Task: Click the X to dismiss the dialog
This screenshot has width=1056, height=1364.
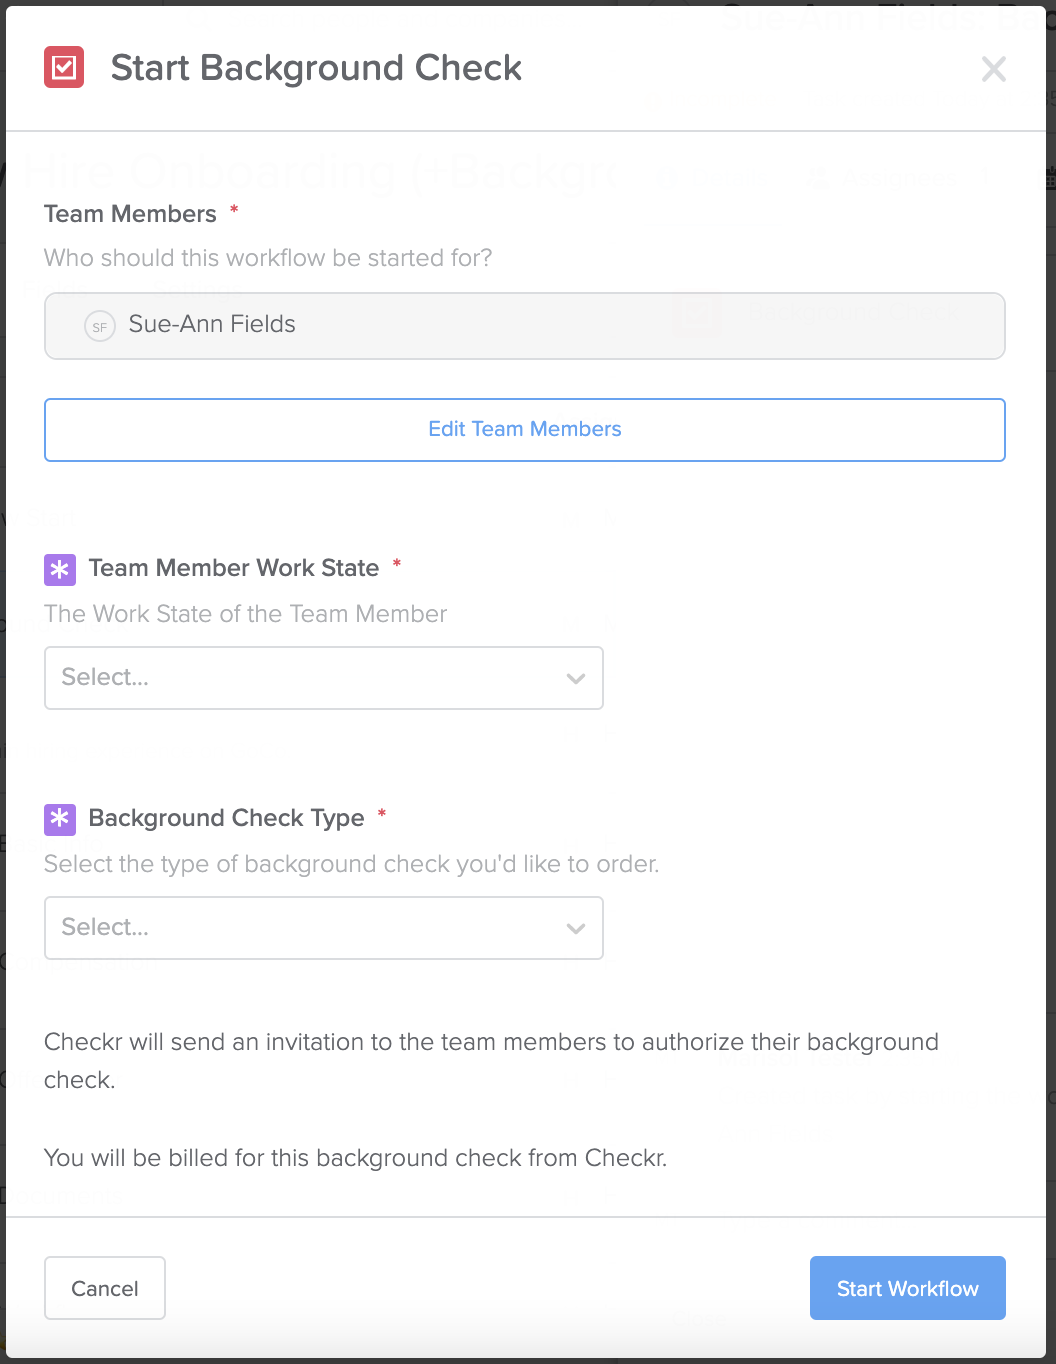Action: pos(993,70)
